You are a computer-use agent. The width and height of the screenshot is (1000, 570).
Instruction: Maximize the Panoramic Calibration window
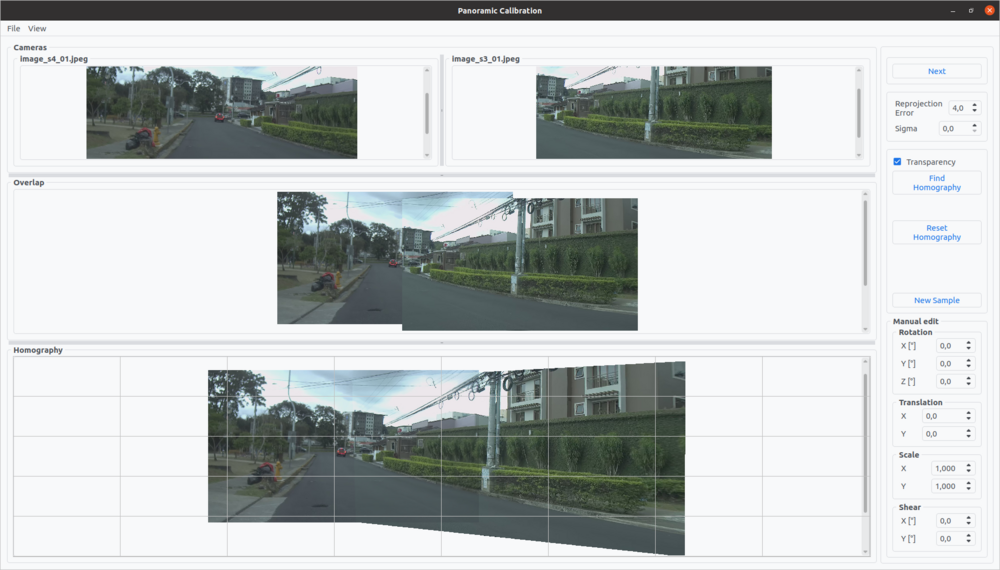point(971,10)
